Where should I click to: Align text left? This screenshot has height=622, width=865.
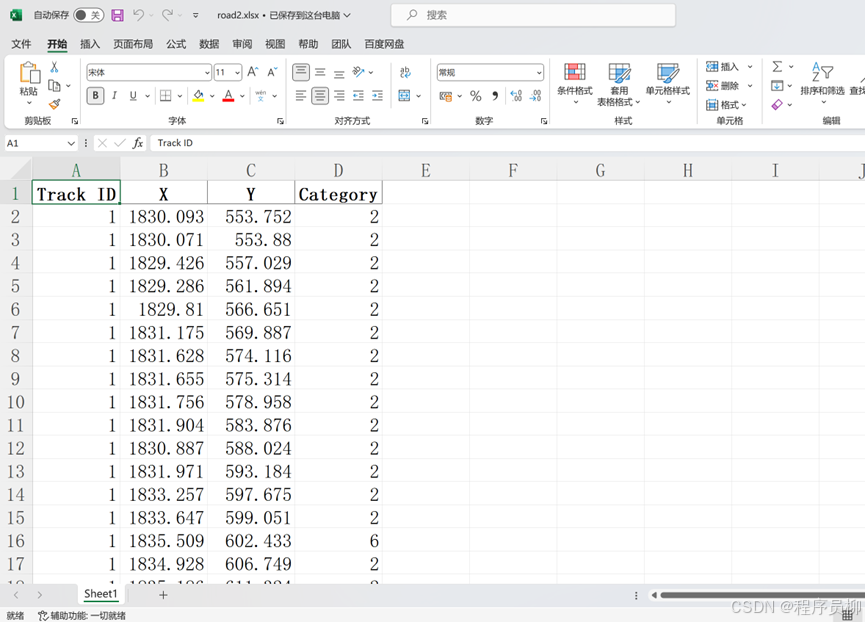click(x=301, y=96)
